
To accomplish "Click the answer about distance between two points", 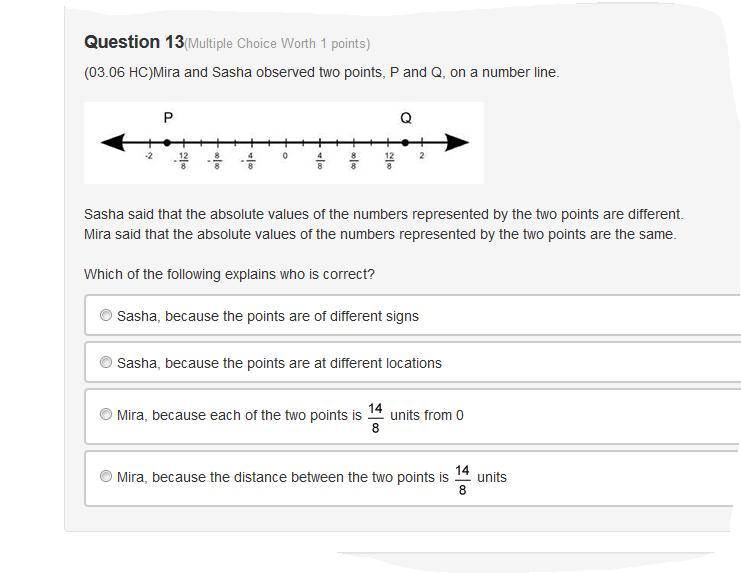I will 312,478.
